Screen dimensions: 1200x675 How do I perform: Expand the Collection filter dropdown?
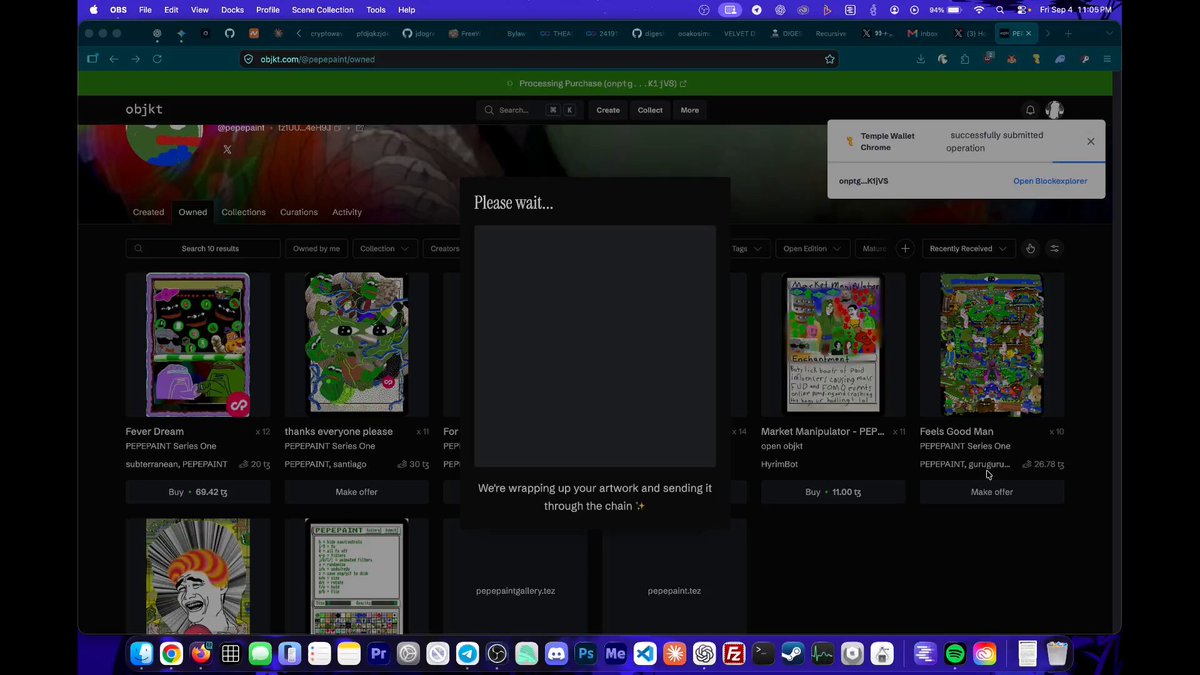point(384,248)
